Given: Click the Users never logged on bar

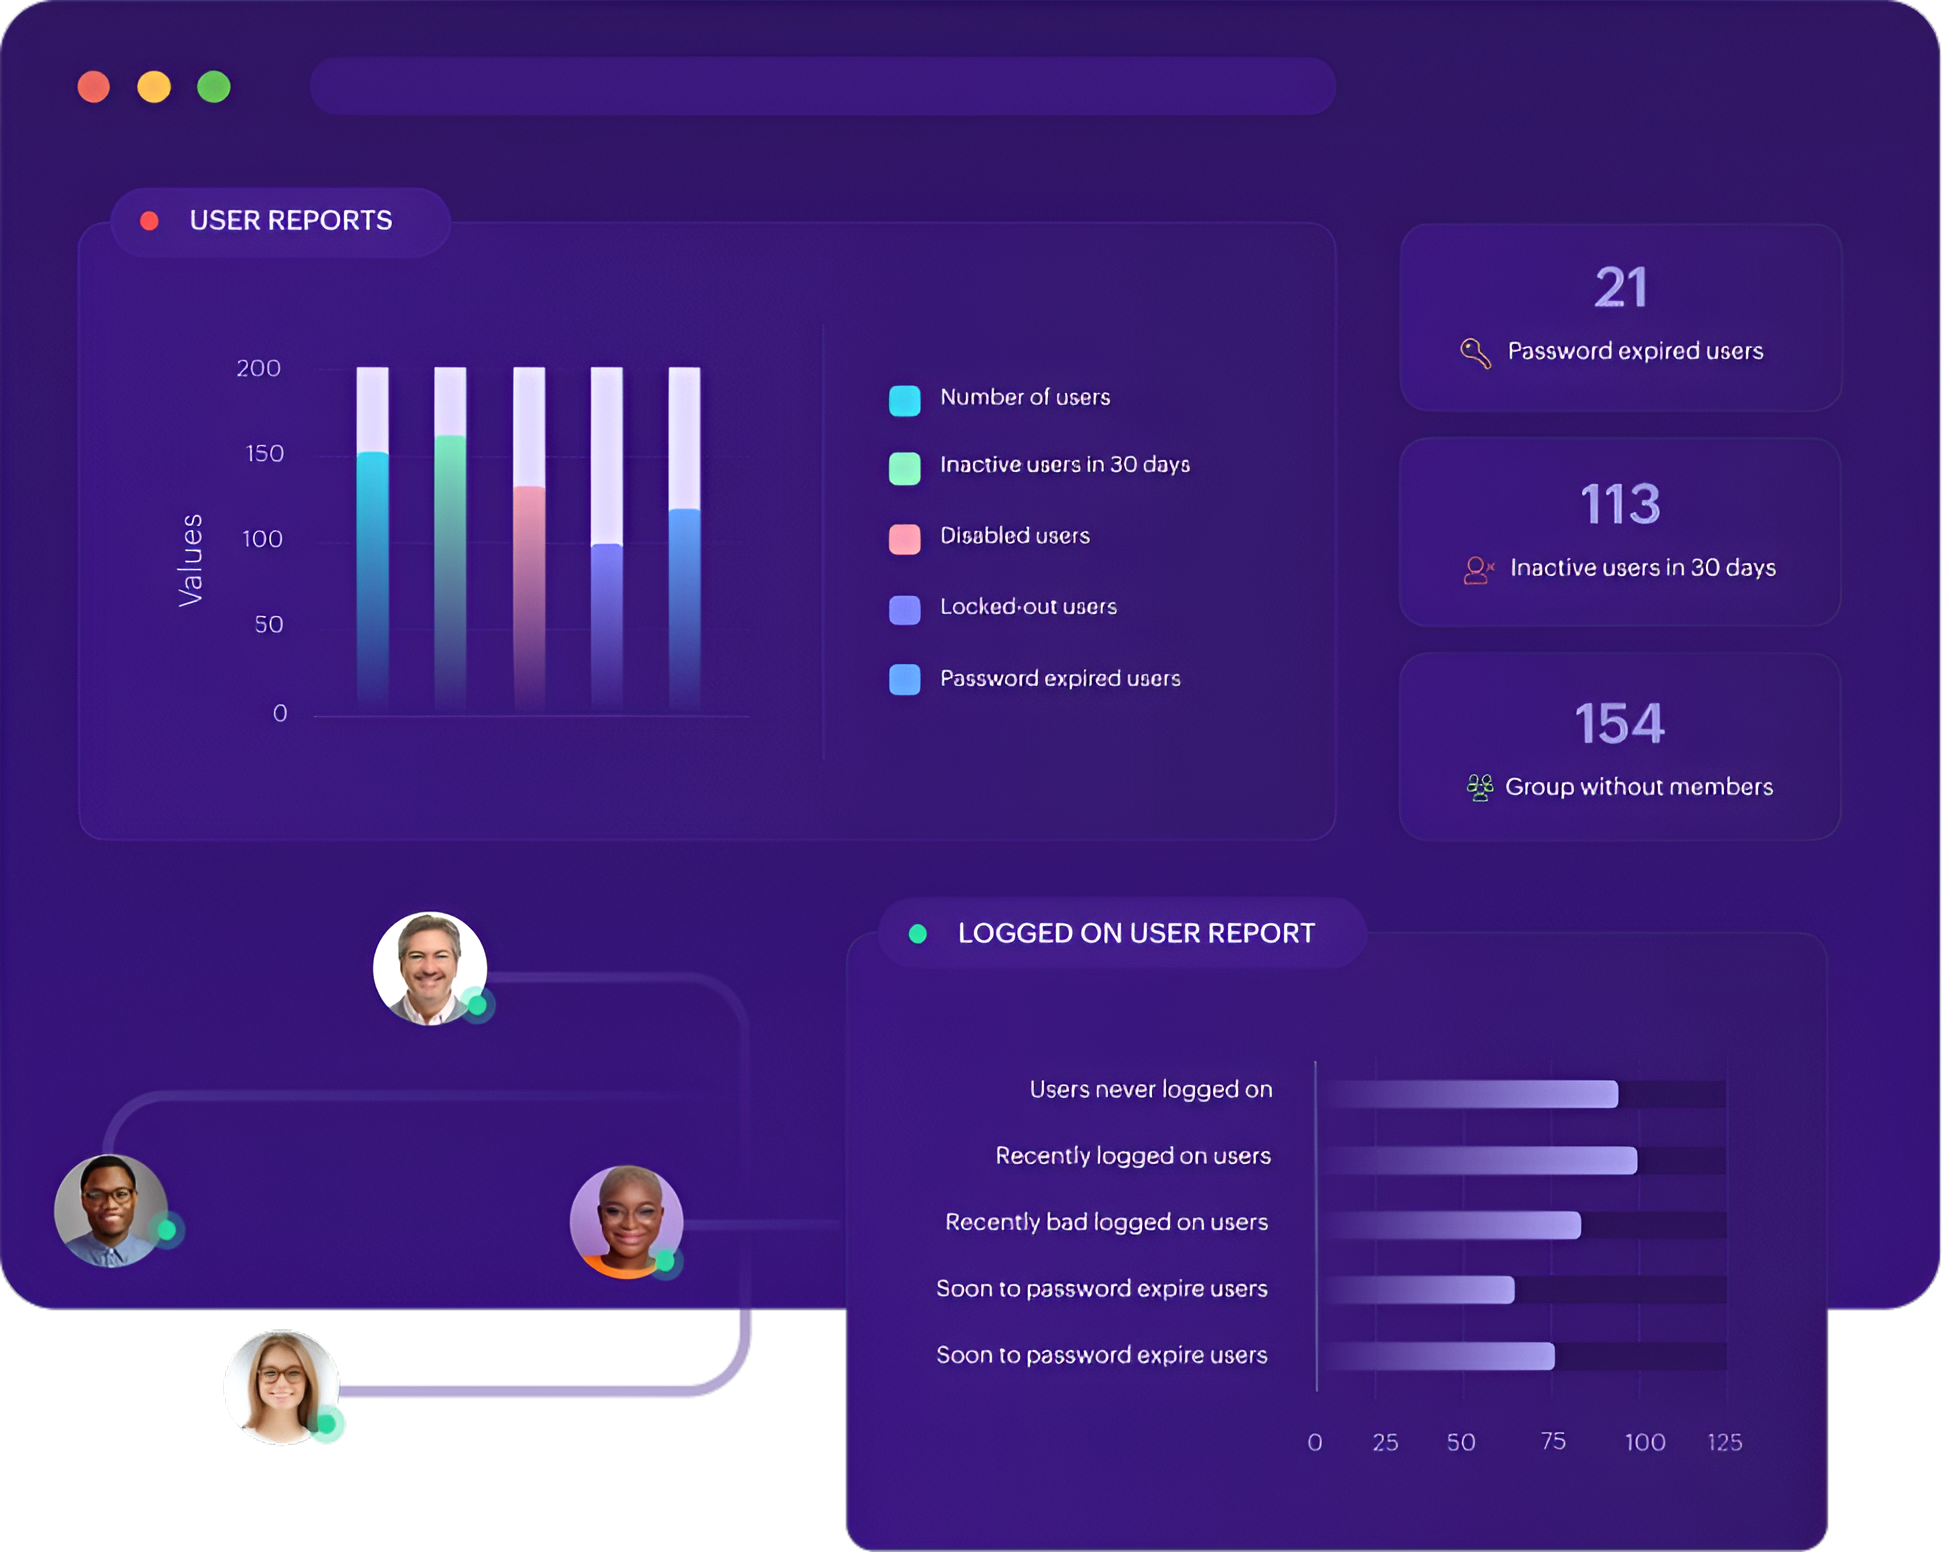Looking at the screenshot, I should [x=1470, y=1094].
